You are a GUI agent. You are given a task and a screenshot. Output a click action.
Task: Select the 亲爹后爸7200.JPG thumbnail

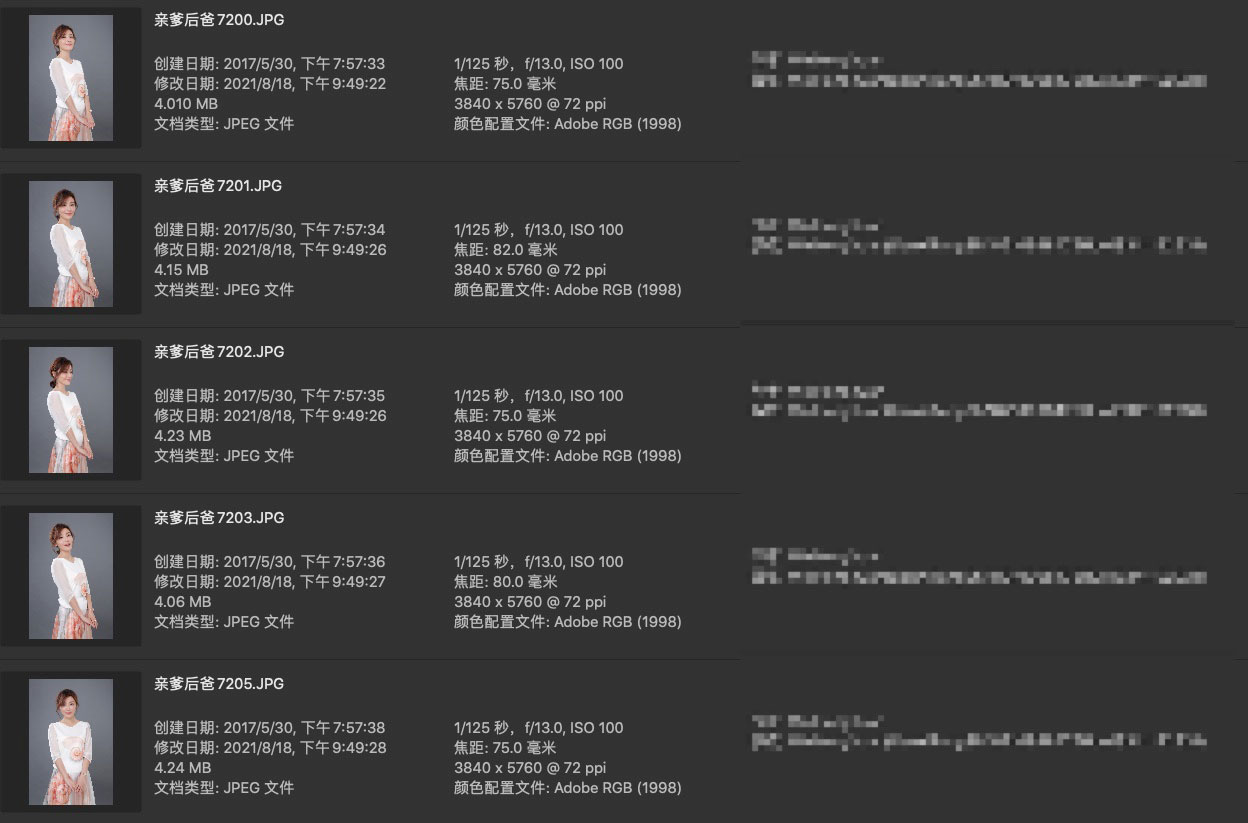point(70,78)
